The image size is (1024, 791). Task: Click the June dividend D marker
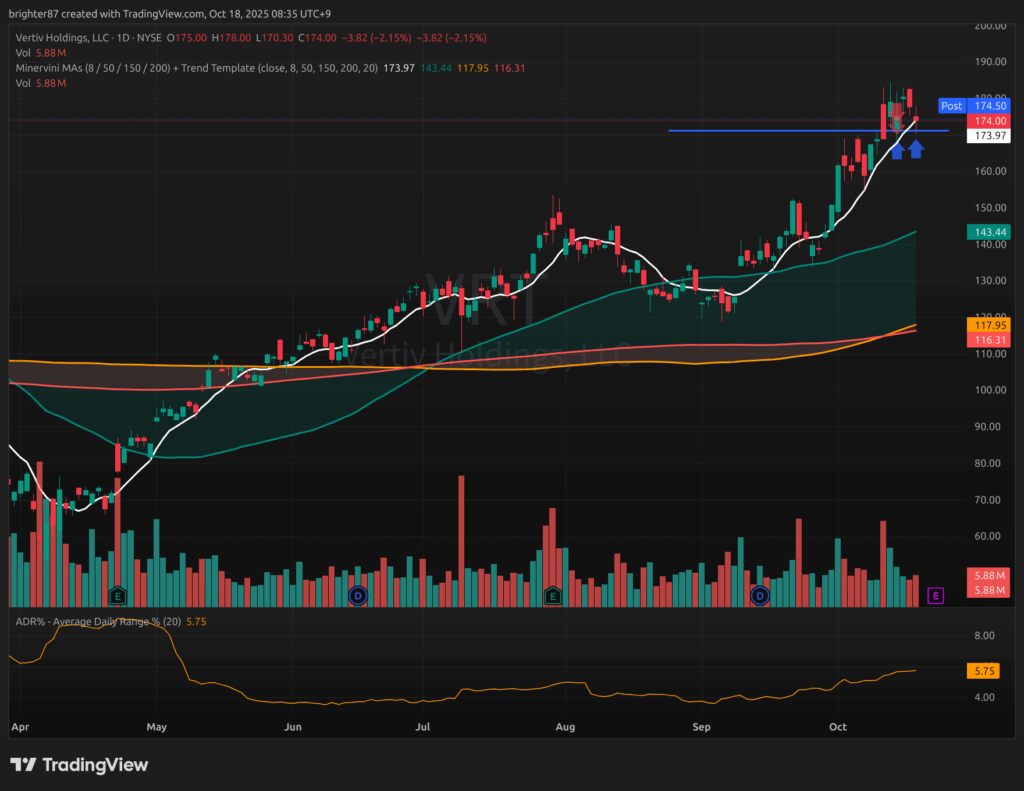357,596
